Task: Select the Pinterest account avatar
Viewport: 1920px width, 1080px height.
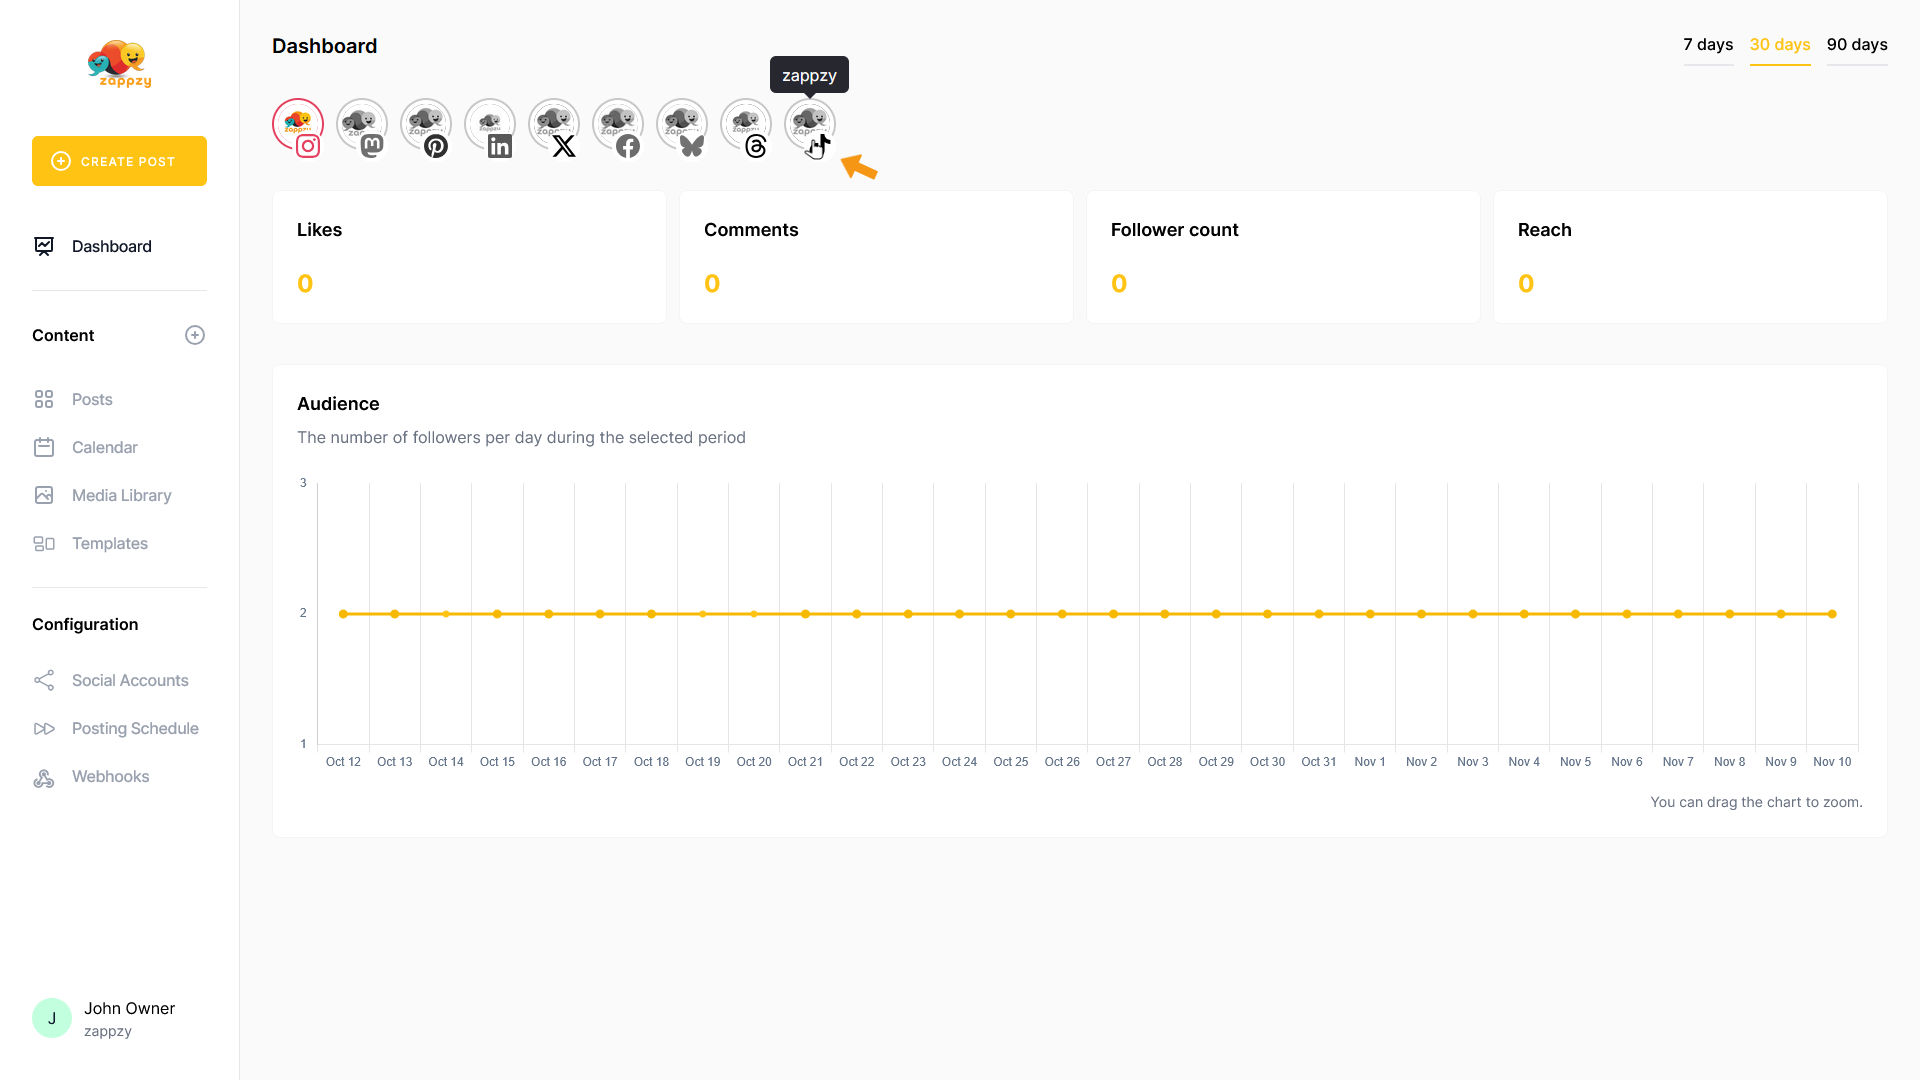Action: [426, 125]
